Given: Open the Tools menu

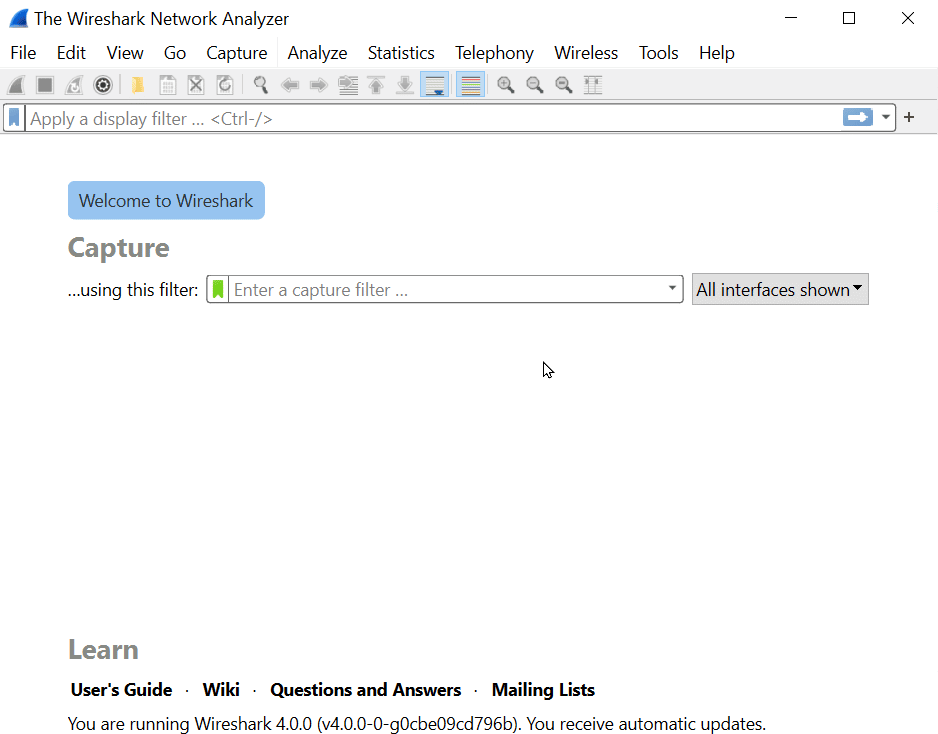Looking at the screenshot, I should pos(659,53).
